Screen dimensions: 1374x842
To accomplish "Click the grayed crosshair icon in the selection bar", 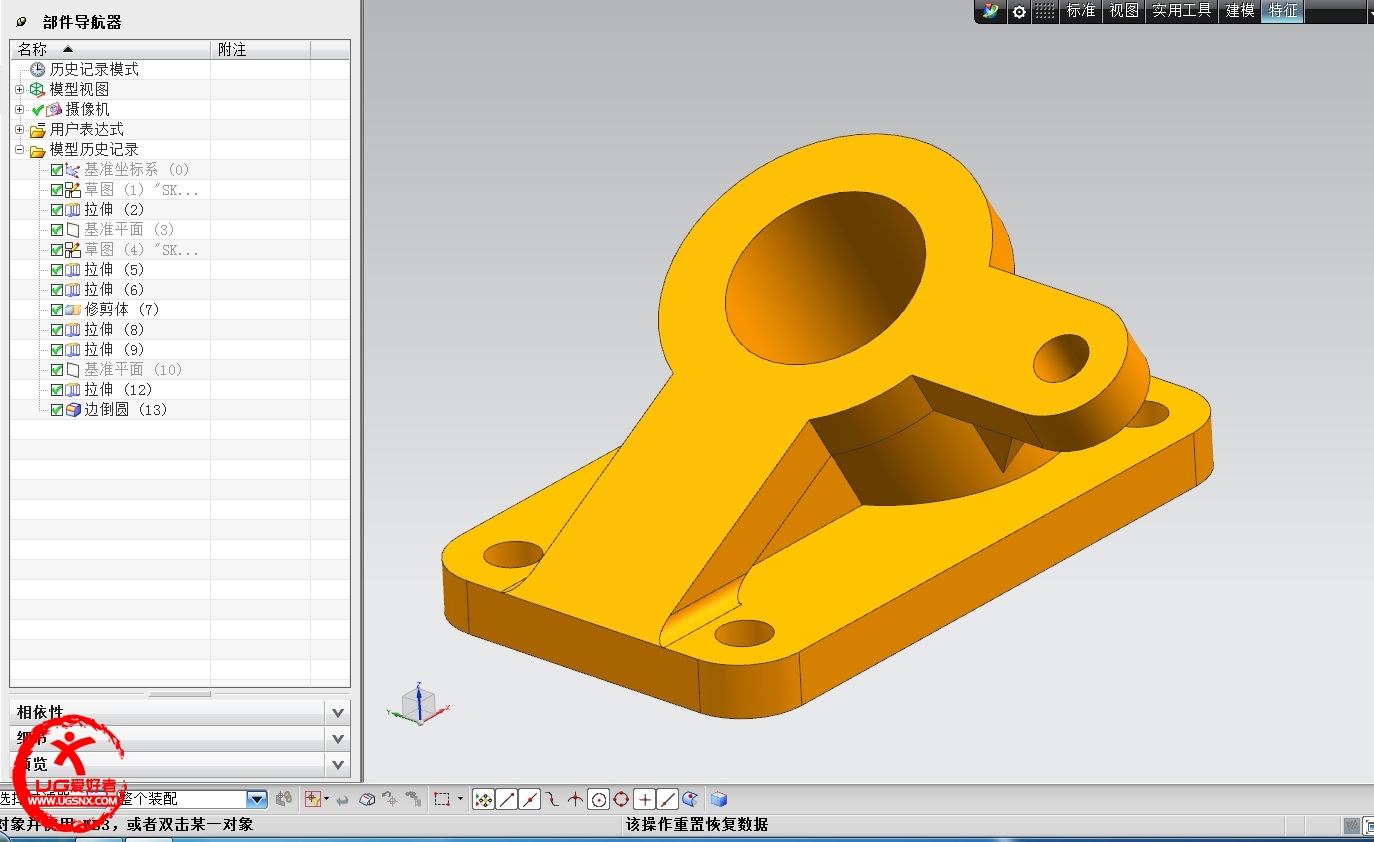I will (x=391, y=799).
